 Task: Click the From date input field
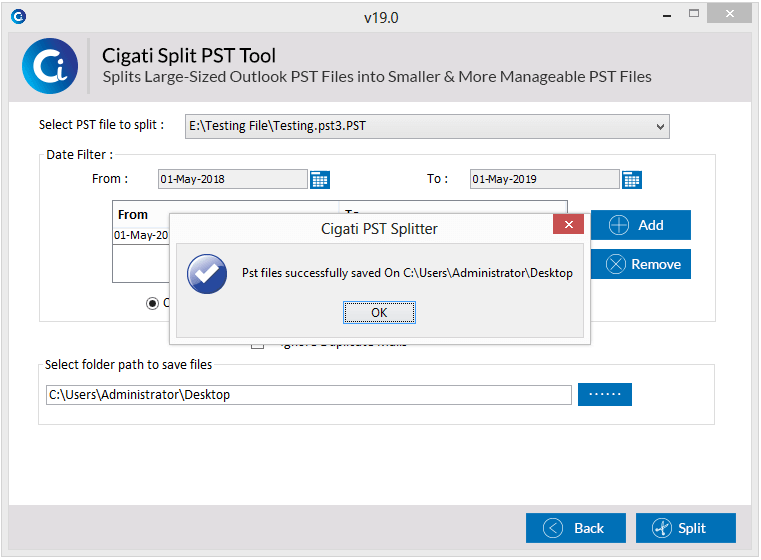tap(233, 179)
